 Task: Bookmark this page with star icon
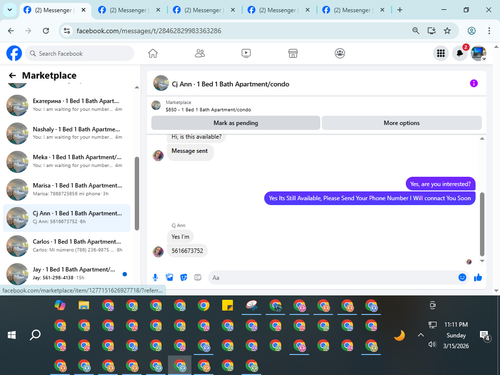click(447, 31)
